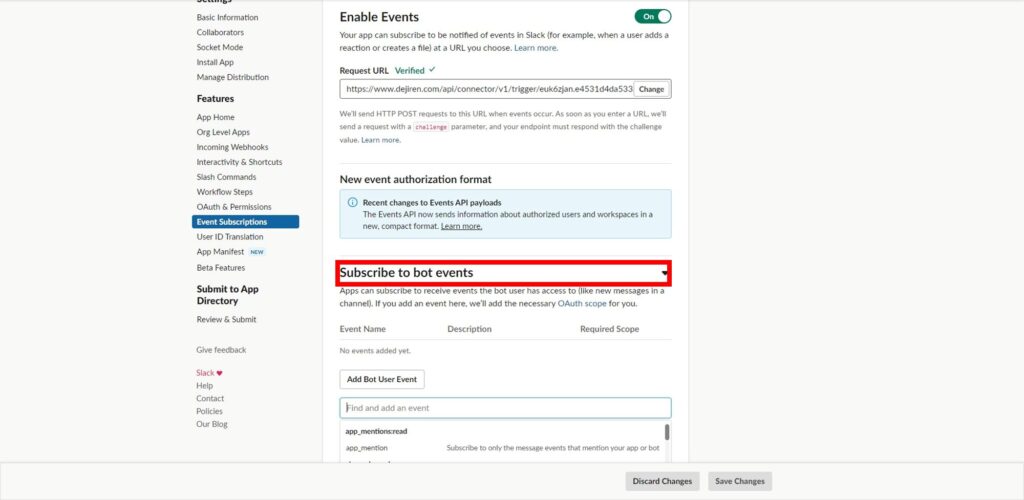Click Learn more in the Events API notice

pyautogui.click(x=461, y=227)
